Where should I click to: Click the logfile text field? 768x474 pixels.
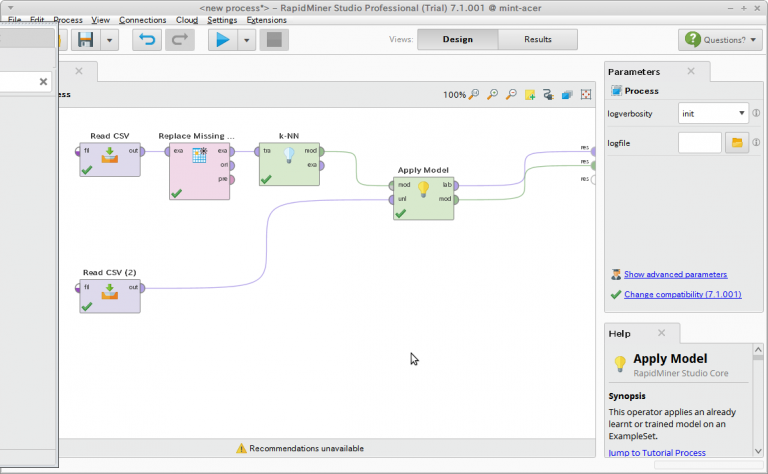point(699,143)
